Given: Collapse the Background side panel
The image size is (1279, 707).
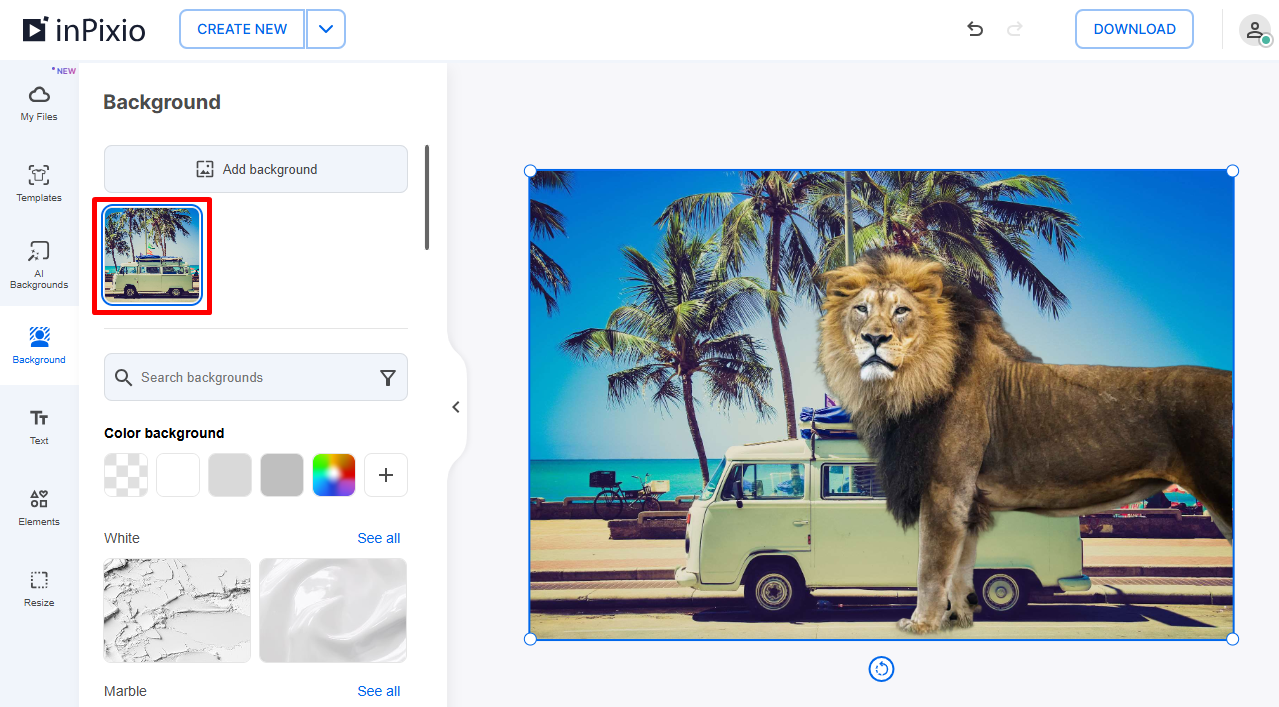Looking at the screenshot, I should [x=456, y=407].
